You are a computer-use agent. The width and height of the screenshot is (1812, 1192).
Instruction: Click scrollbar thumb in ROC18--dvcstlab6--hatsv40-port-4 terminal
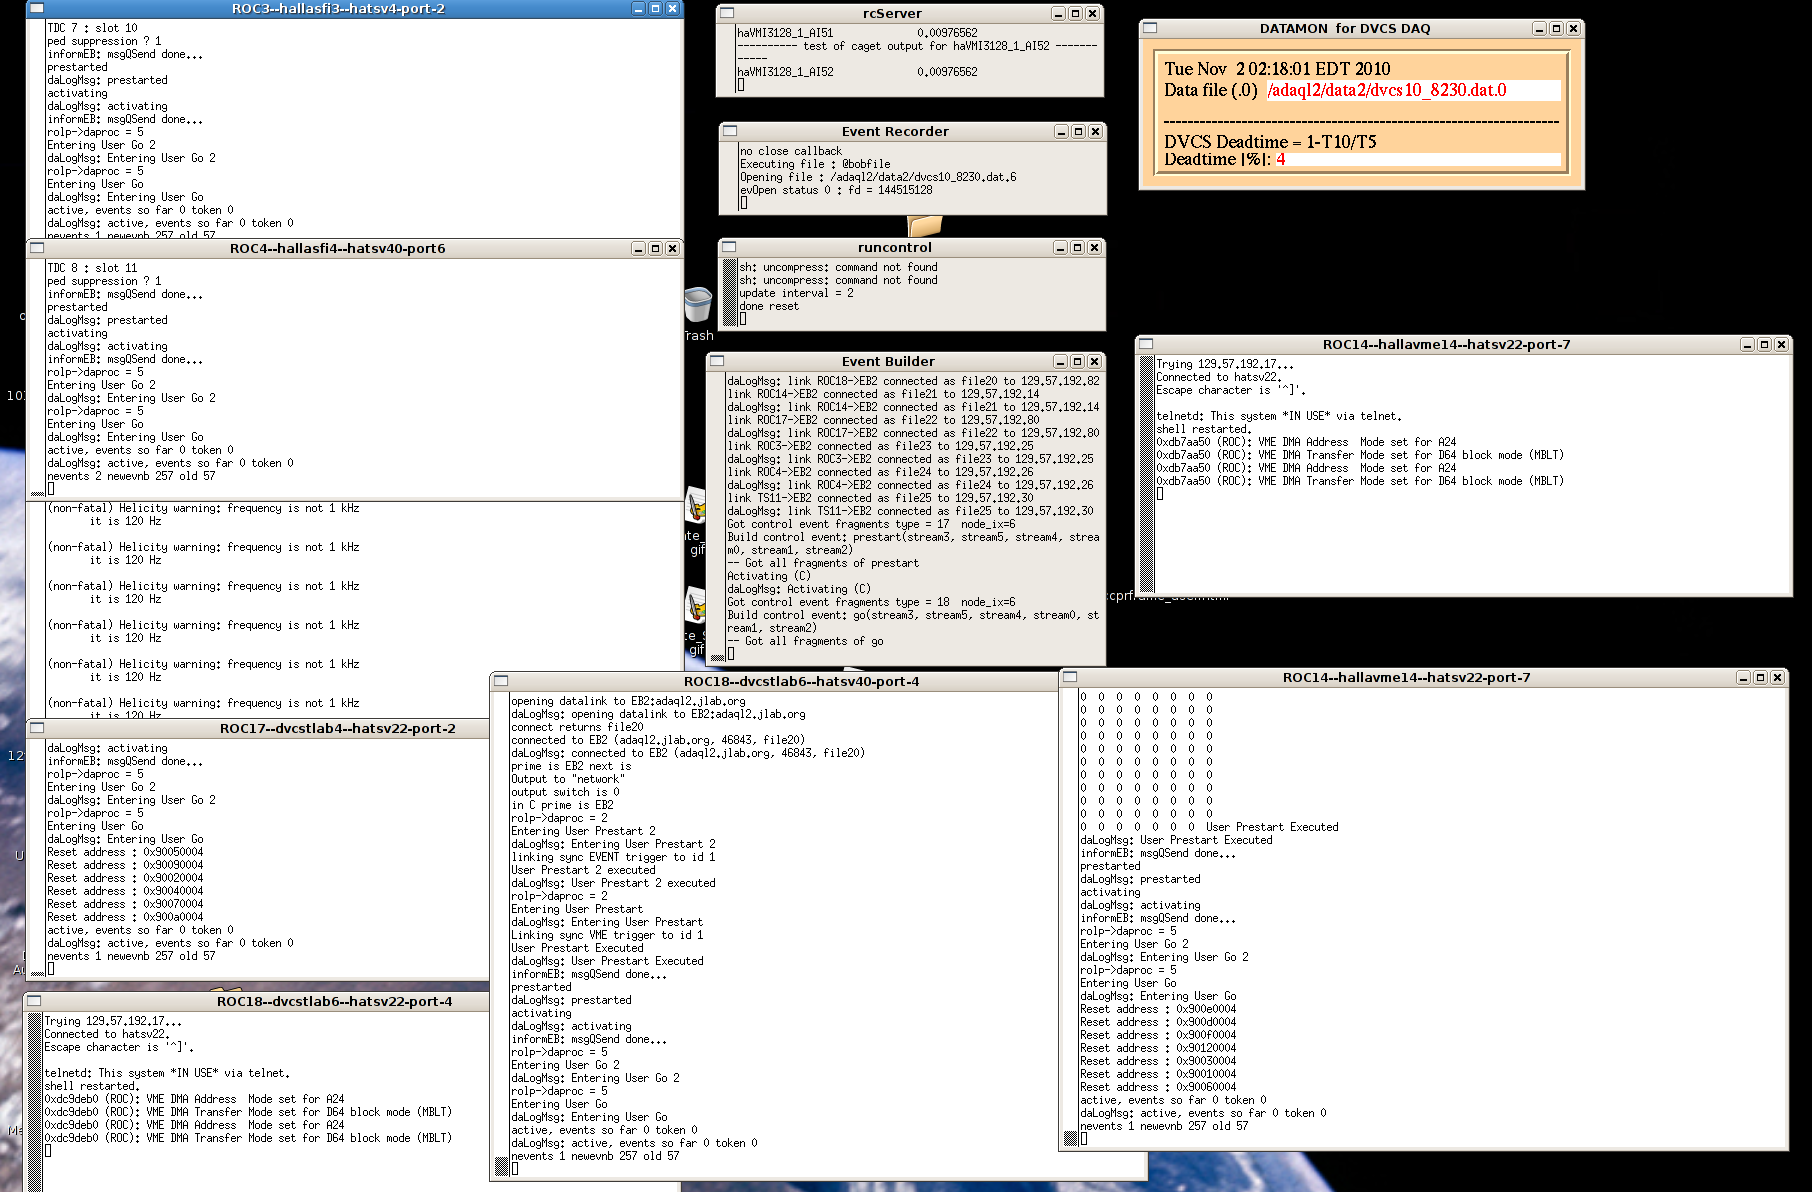pyautogui.click(x=502, y=1166)
